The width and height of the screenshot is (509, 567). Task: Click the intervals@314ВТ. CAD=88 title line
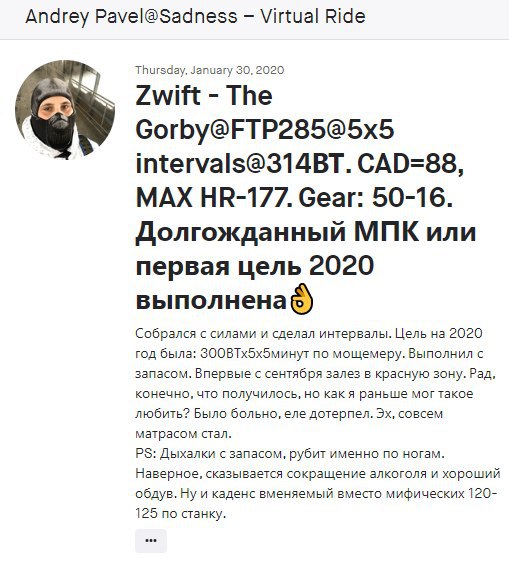(299, 165)
